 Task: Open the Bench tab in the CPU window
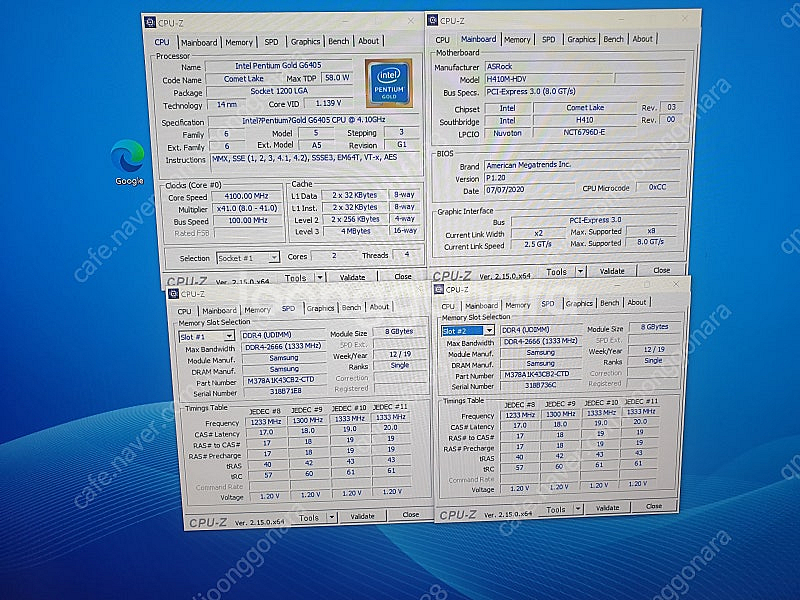point(338,41)
